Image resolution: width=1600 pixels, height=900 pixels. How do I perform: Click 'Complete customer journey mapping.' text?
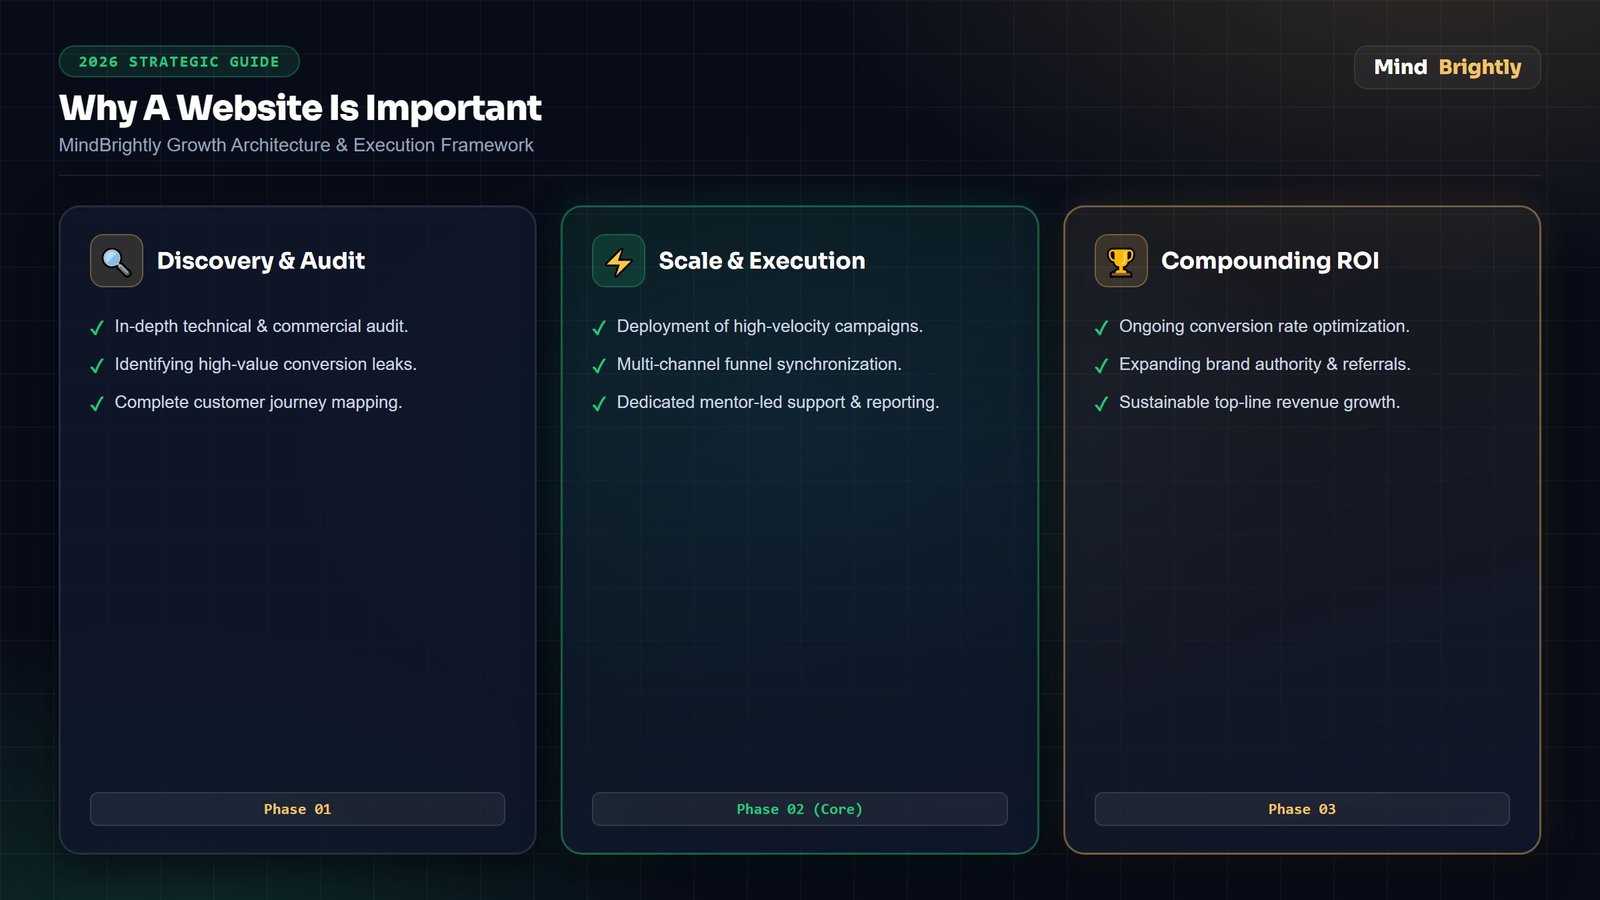point(258,402)
